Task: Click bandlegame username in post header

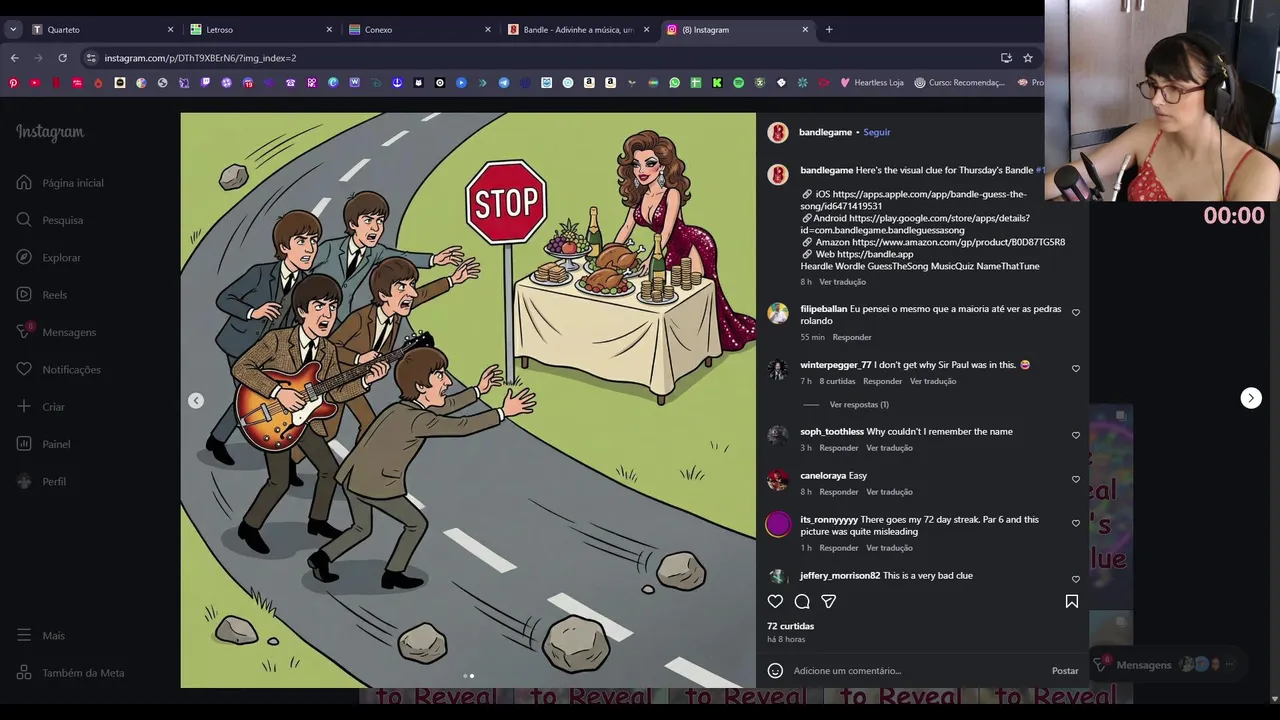Action: pos(825,132)
